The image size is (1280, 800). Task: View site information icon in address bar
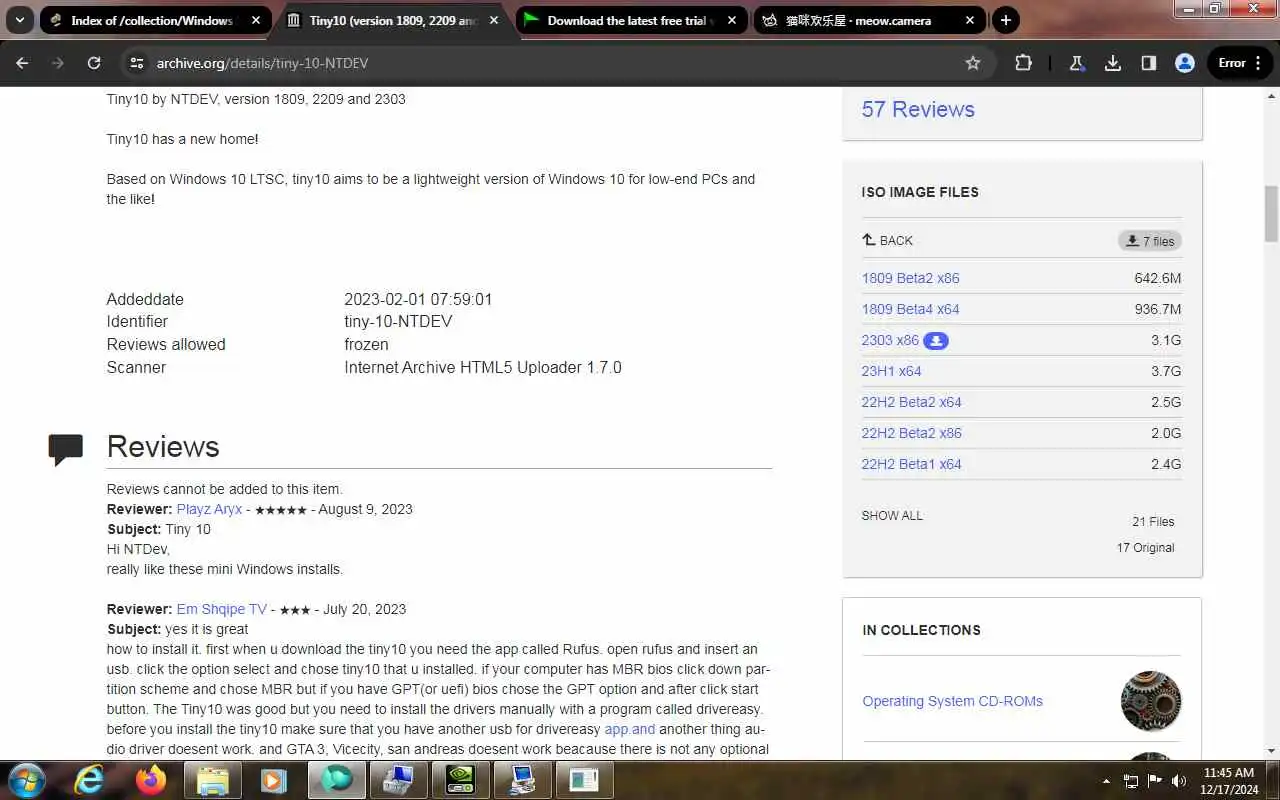click(137, 63)
